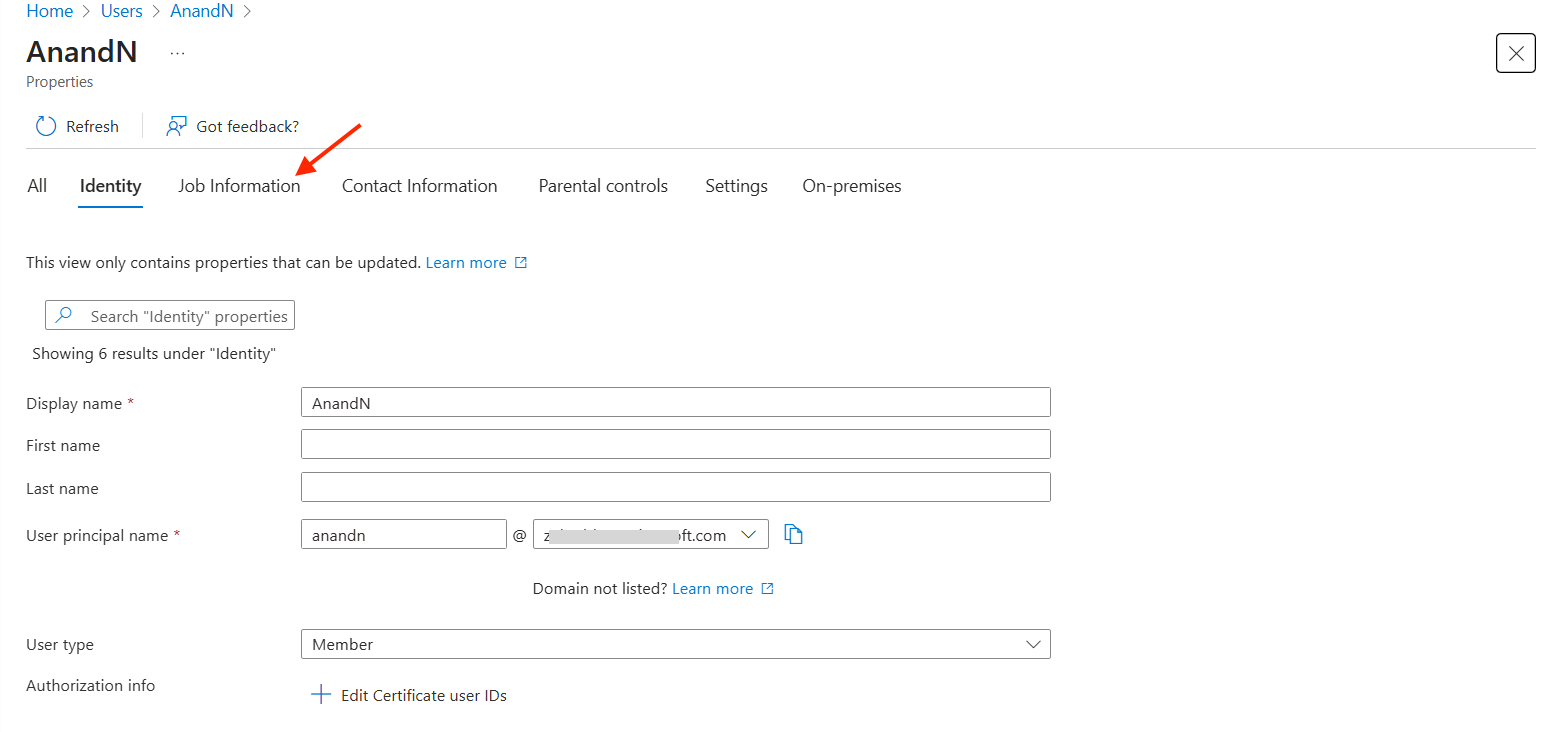
Task: Navigate to Users in breadcrumb
Action: tap(122, 11)
